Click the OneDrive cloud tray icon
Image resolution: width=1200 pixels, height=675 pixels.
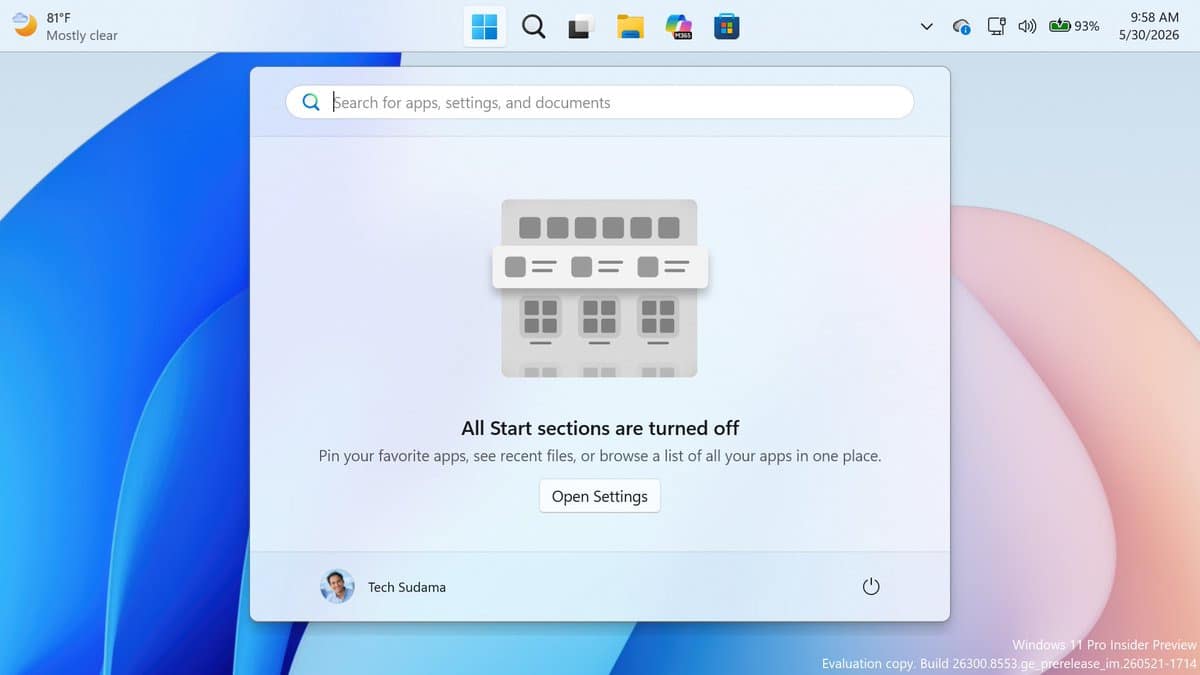(961, 26)
